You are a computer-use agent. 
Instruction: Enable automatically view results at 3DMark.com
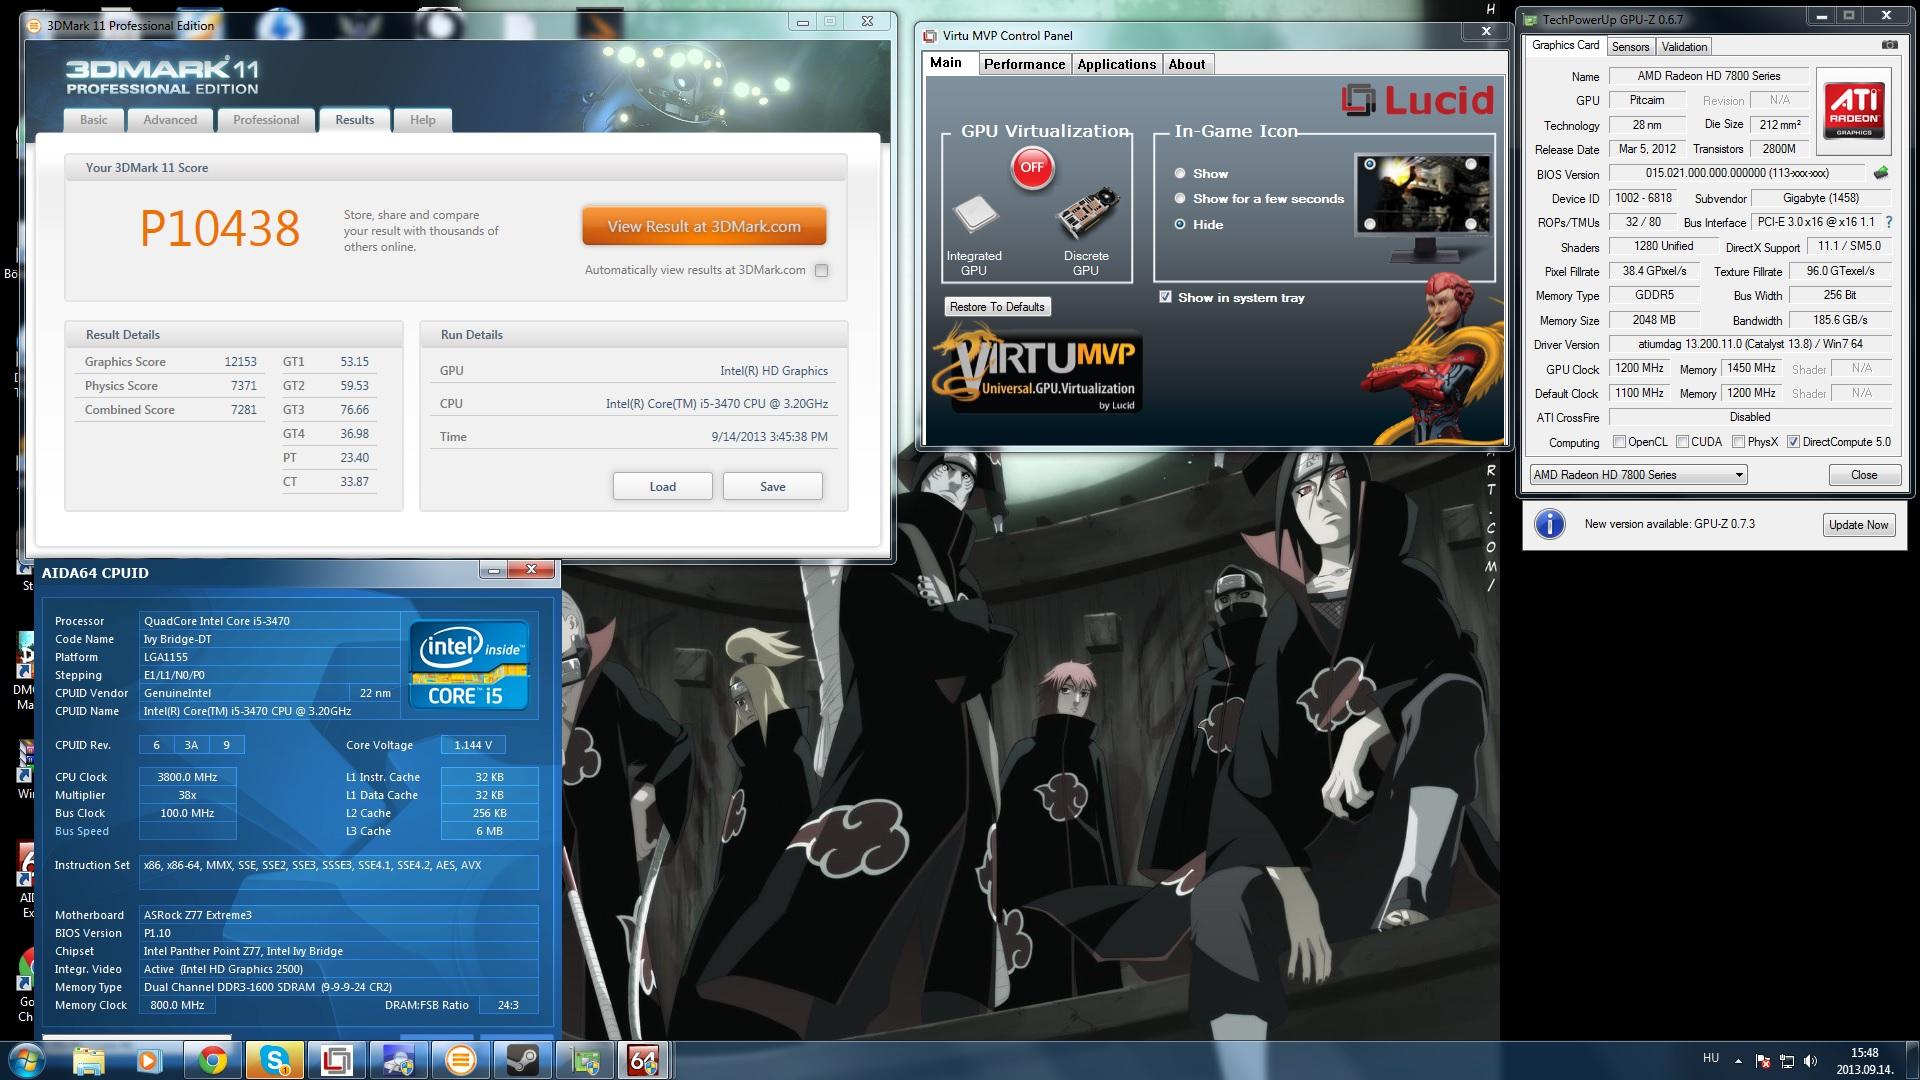click(x=821, y=270)
